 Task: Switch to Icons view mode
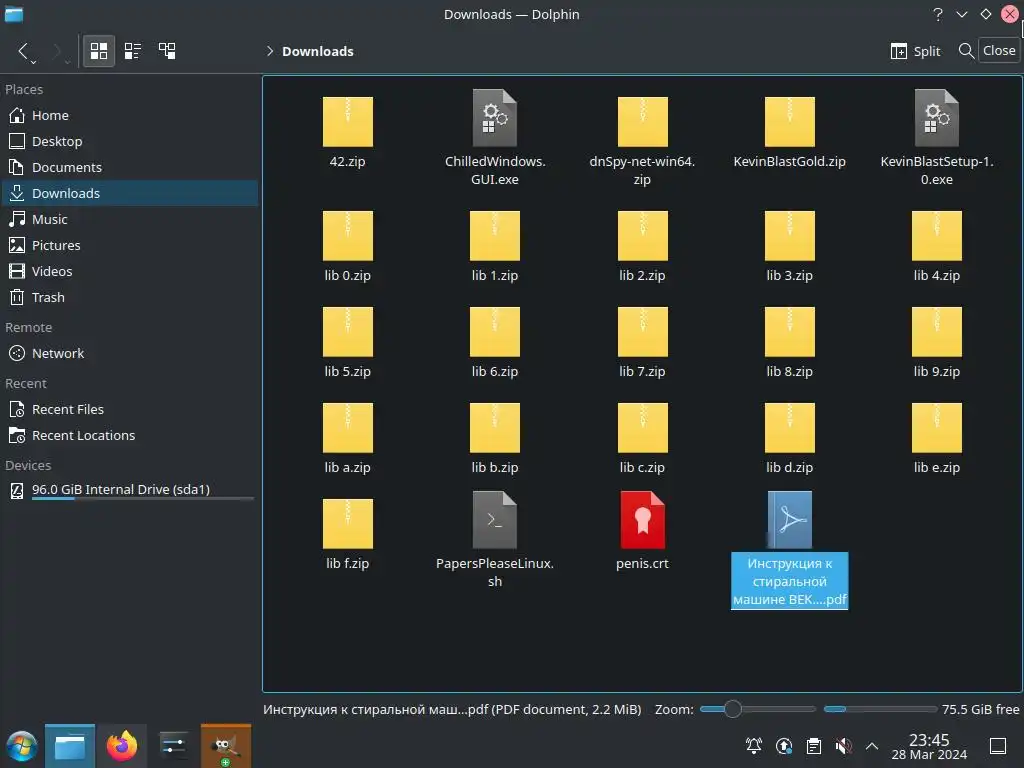coord(99,51)
